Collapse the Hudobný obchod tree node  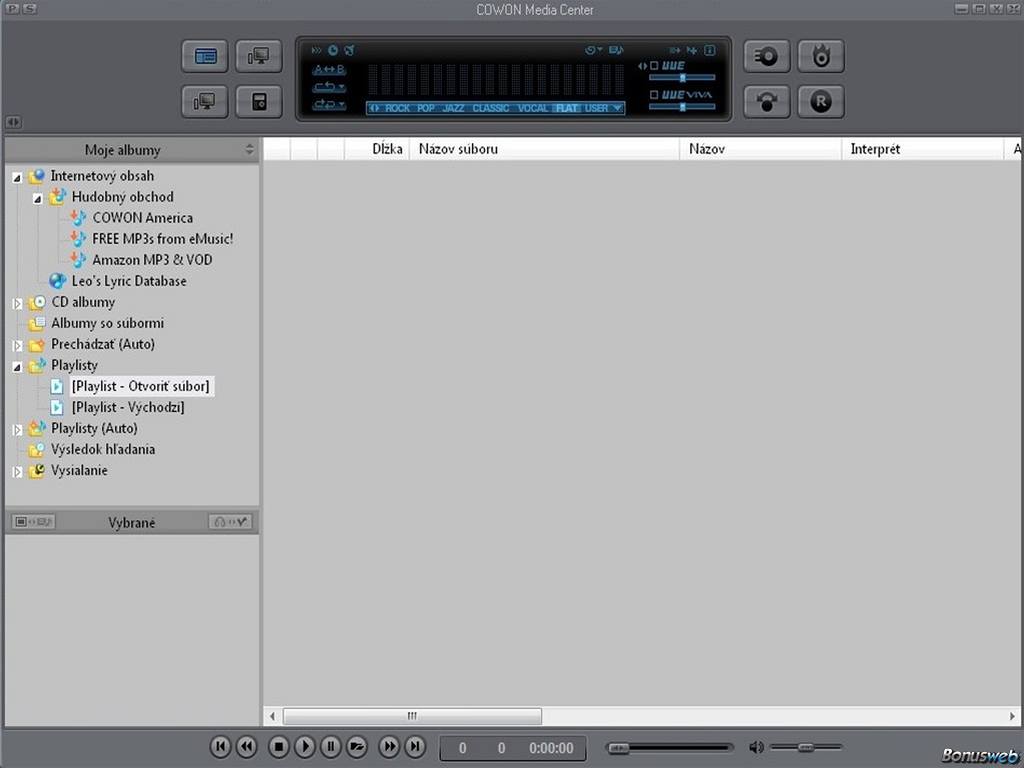38,199
